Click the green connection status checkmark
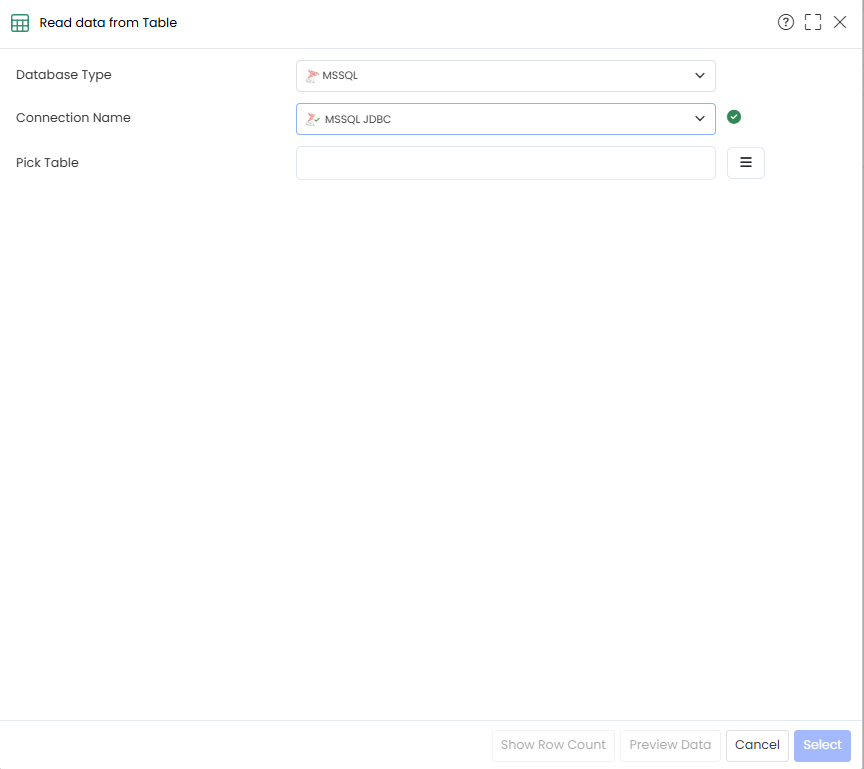The image size is (864, 769). pos(733,117)
